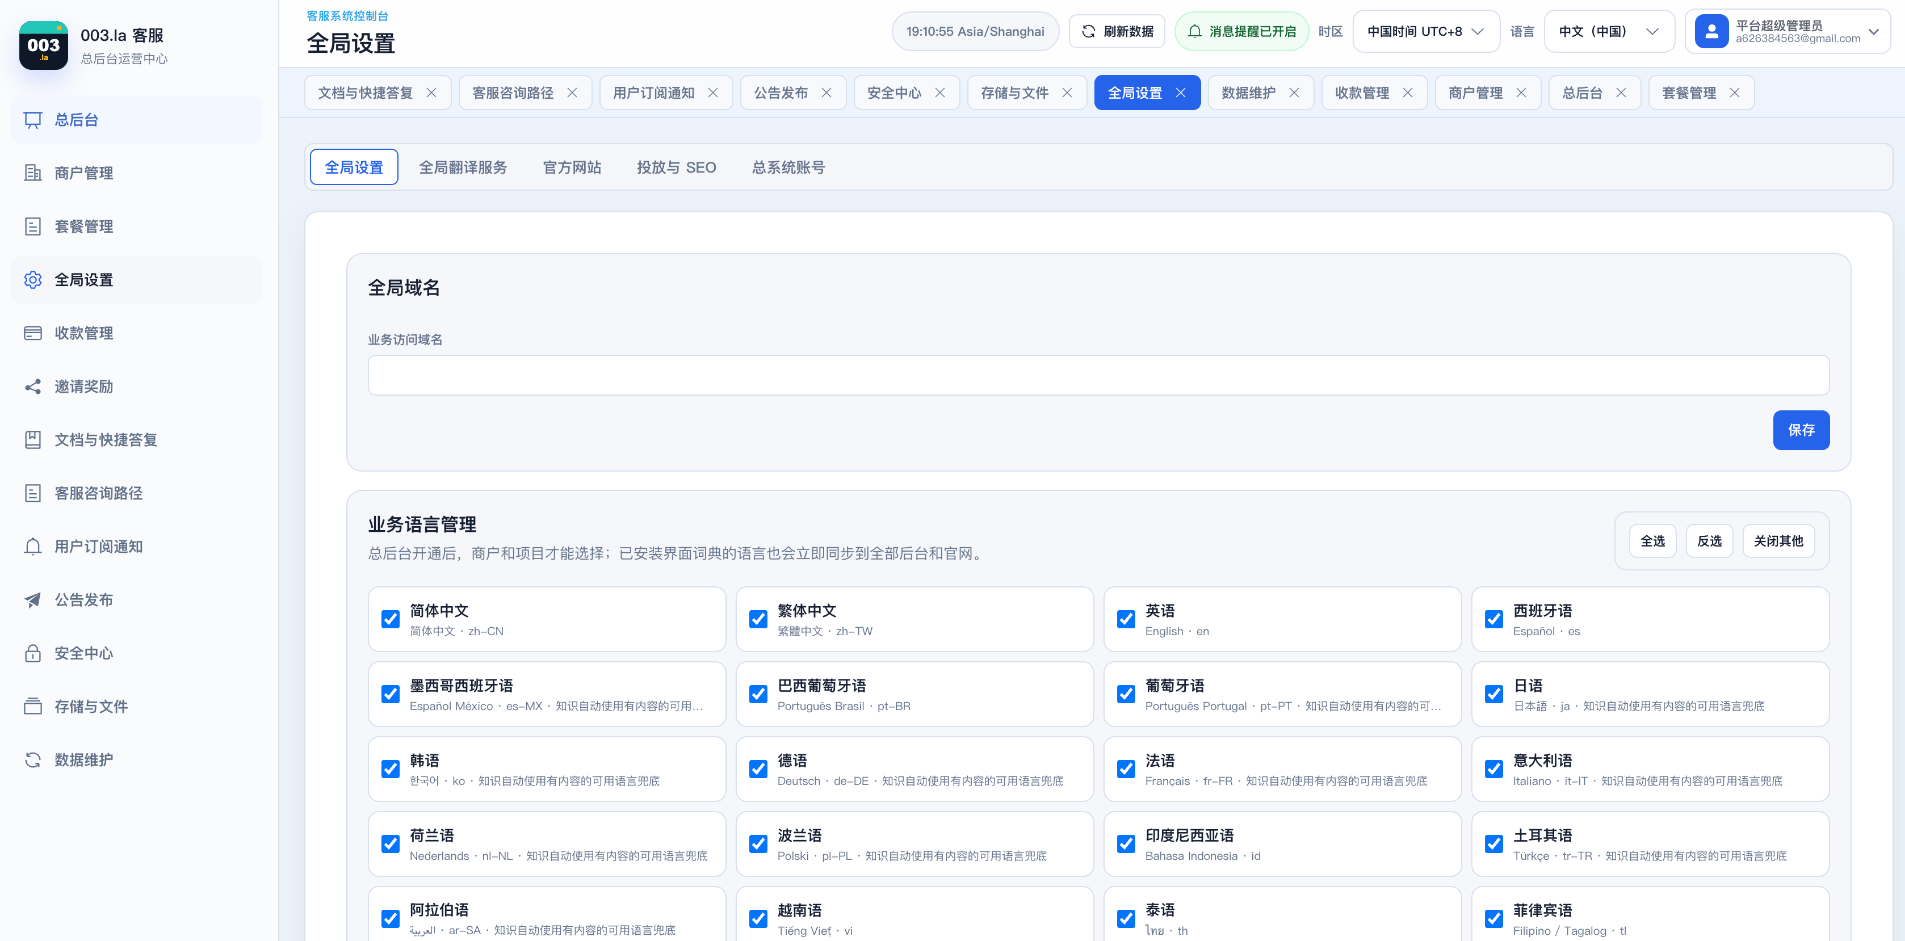Click the 数据维护 refresh icon in sidebar
The image size is (1905, 941).
[x=33, y=760]
